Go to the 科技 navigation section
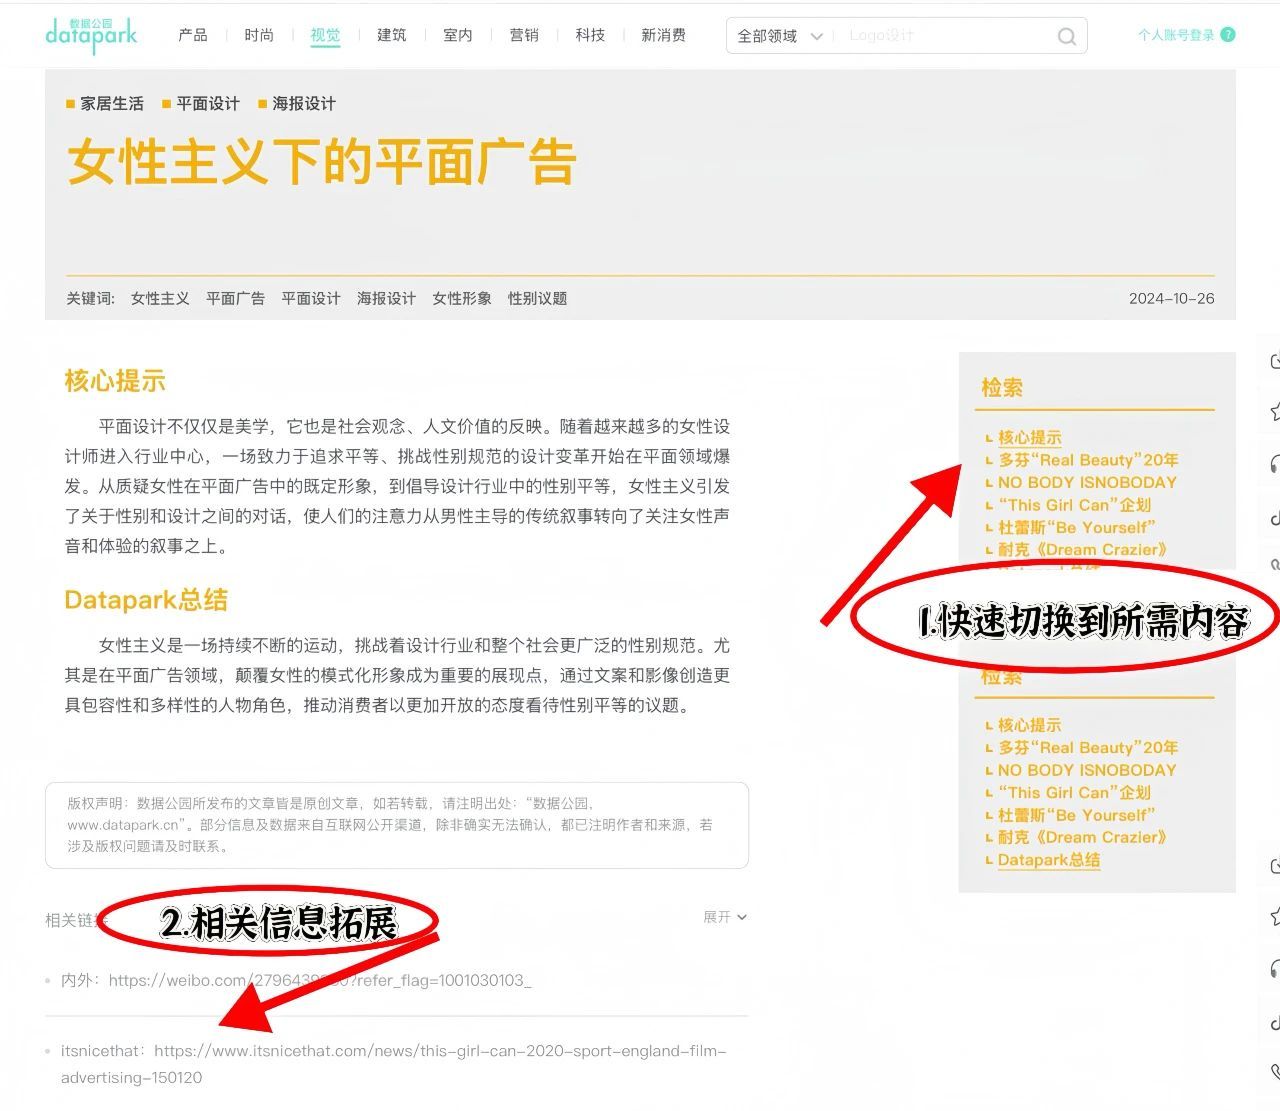This screenshot has height=1111, width=1280. pos(590,35)
